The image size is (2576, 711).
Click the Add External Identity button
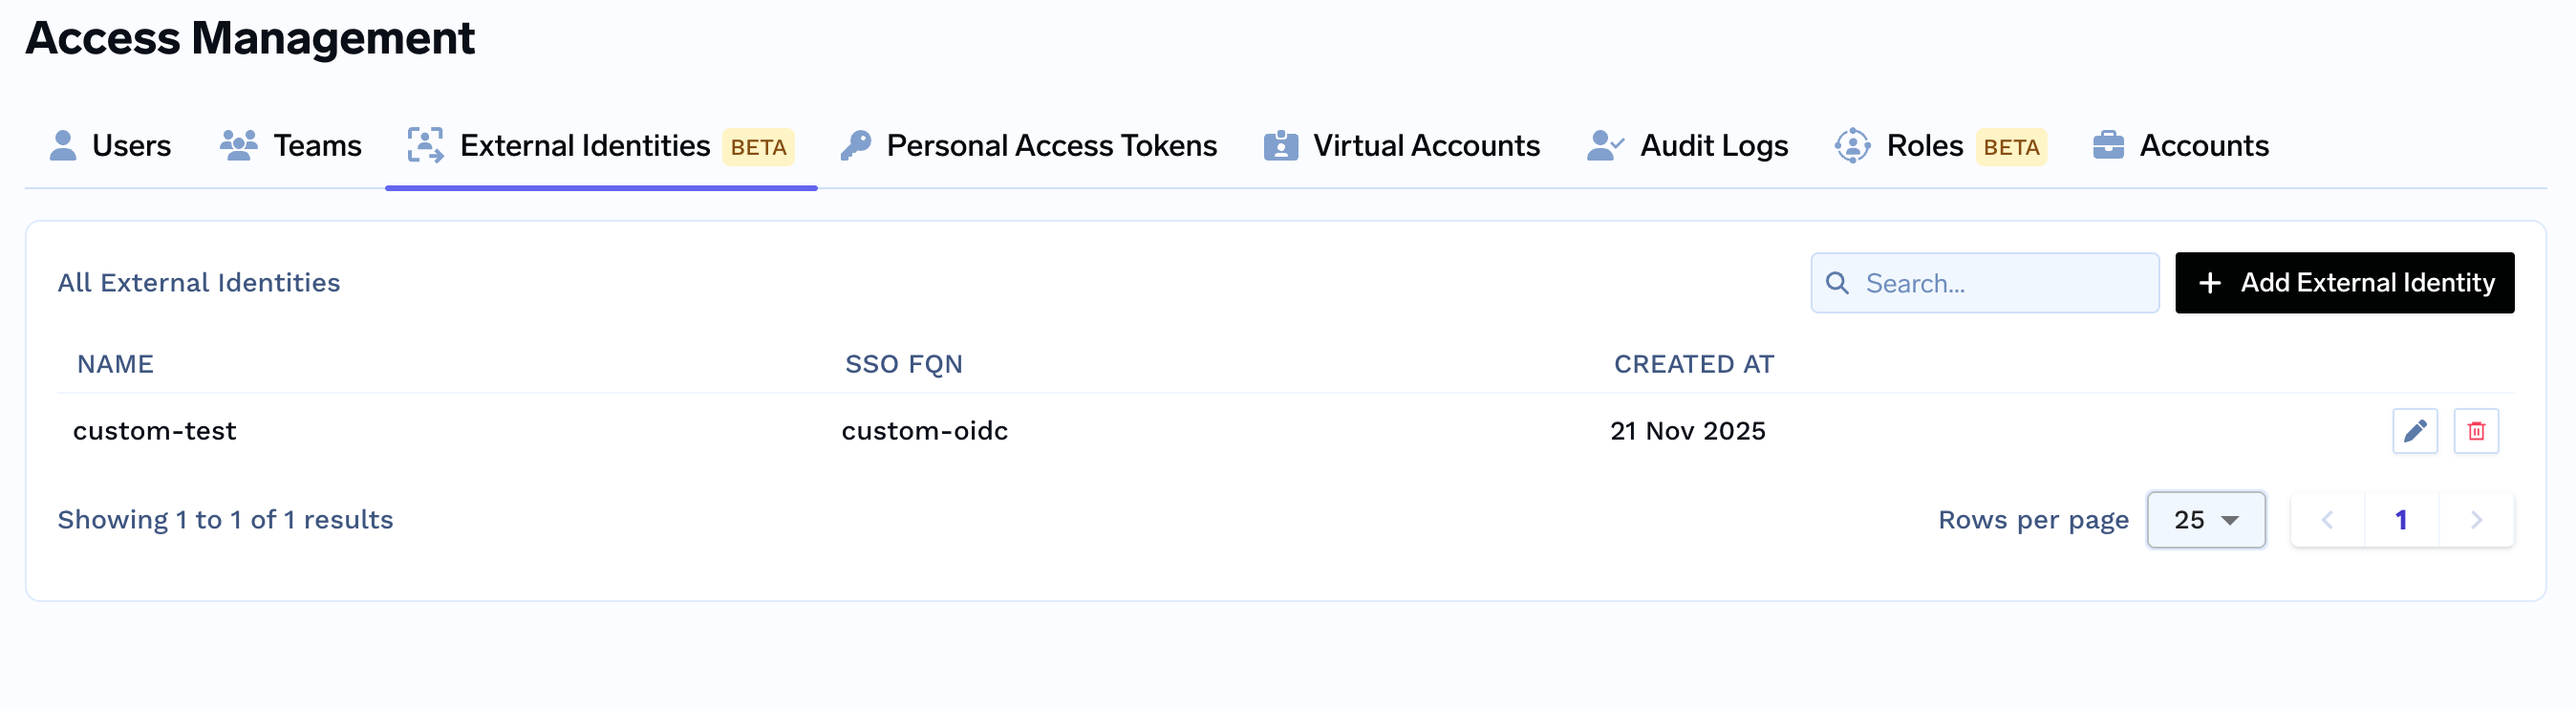(2344, 282)
